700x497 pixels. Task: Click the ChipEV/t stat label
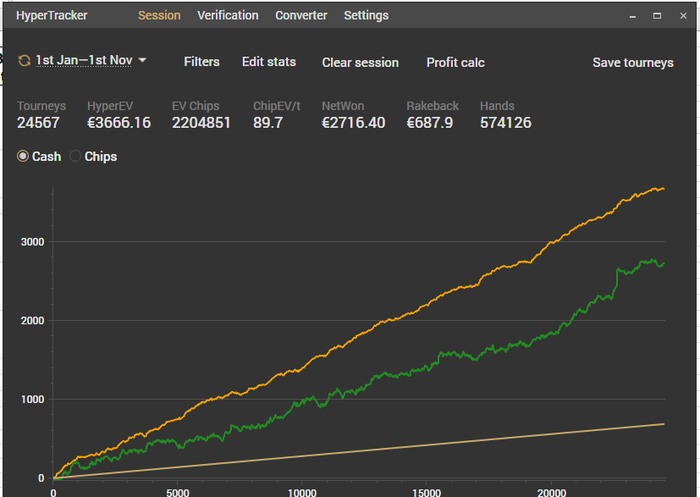(x=277, y=106)
